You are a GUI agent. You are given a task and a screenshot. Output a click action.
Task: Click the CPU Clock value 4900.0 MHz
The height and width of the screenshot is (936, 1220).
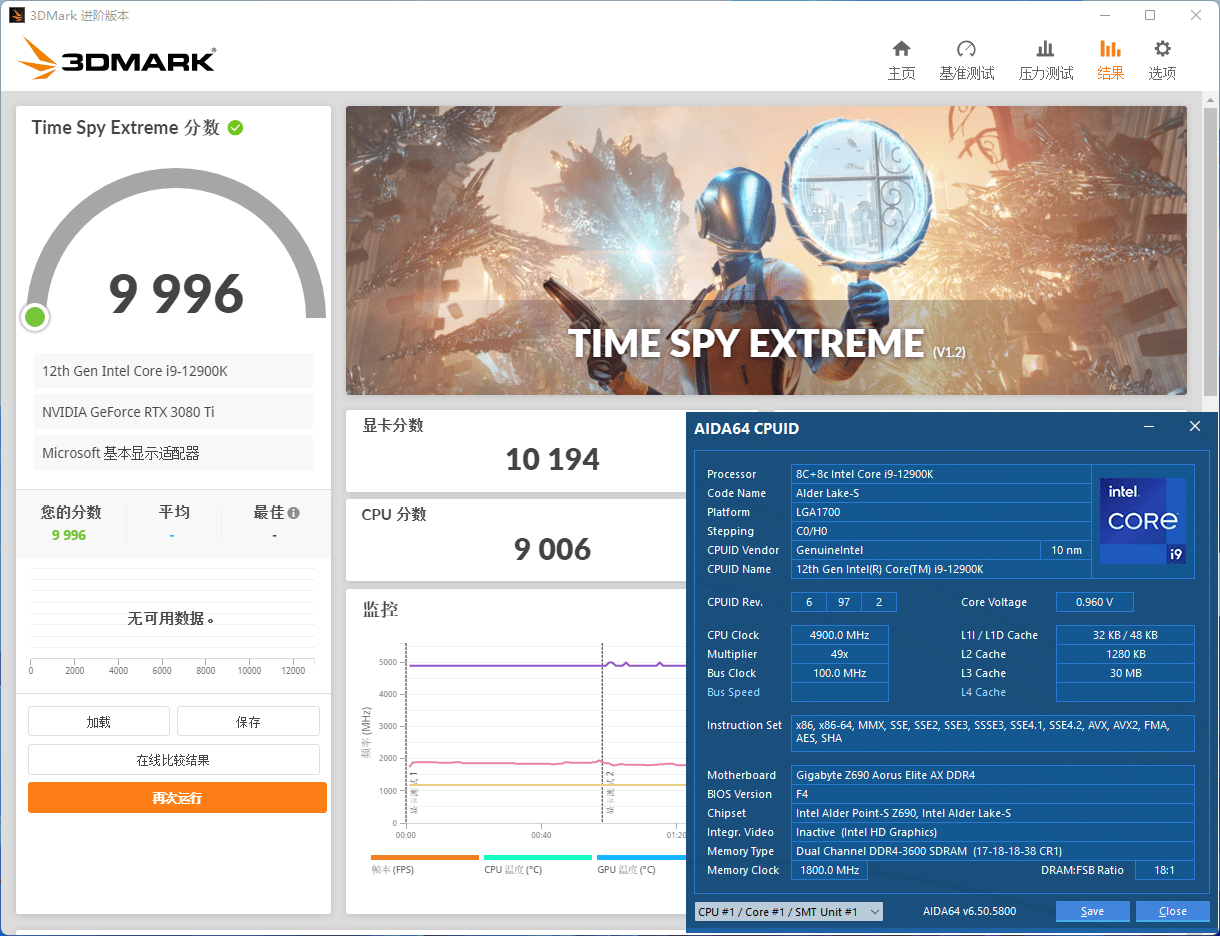click(x=839, y=635)
